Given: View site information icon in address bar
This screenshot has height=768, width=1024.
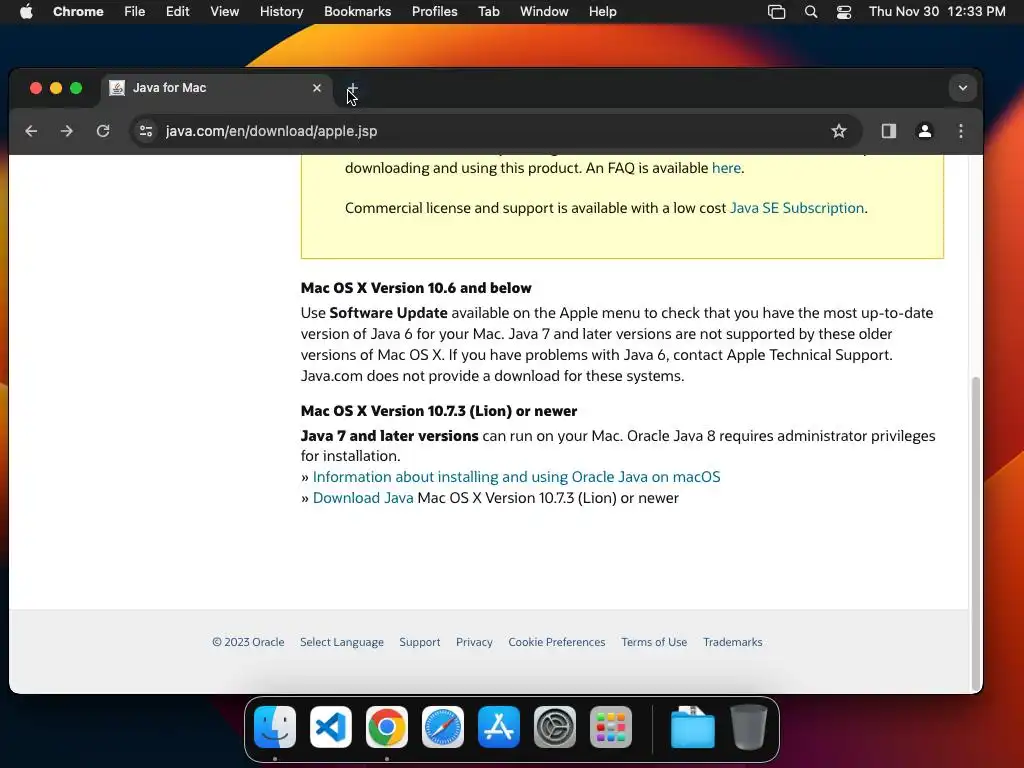Looking at the screenshot, I should click(146, 131).
